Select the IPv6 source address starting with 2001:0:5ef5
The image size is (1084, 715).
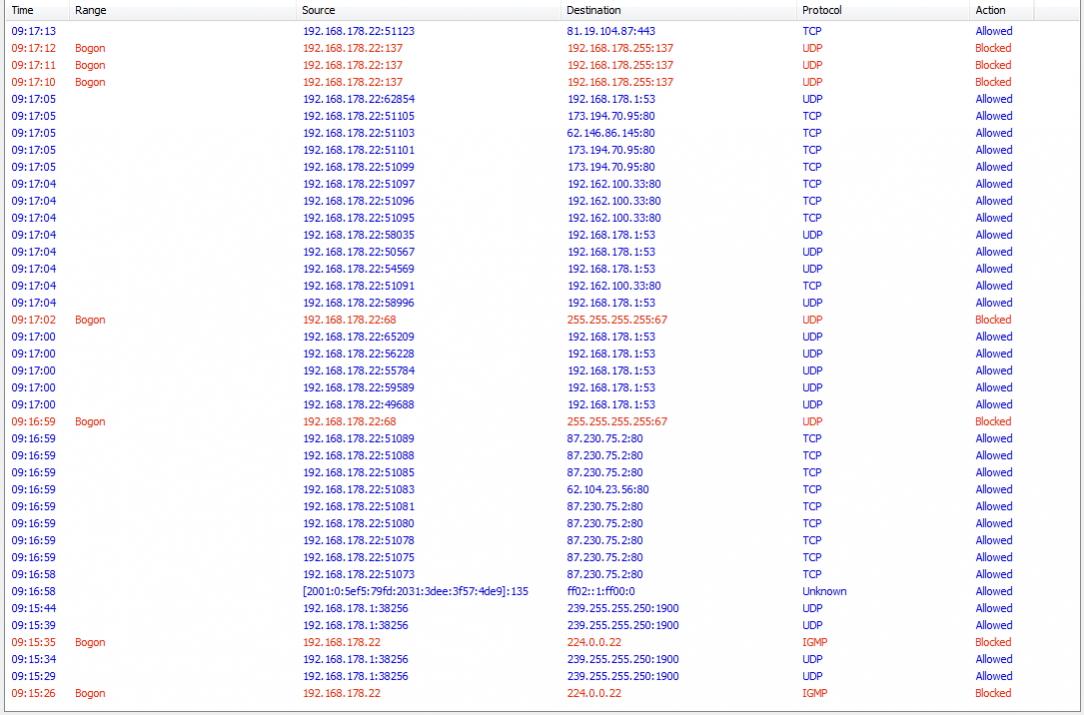[415, 591]
